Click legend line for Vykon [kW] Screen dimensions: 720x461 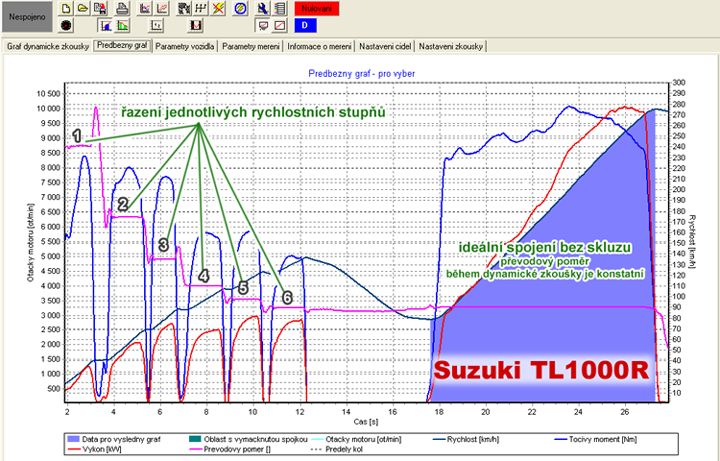pos(73,449)
